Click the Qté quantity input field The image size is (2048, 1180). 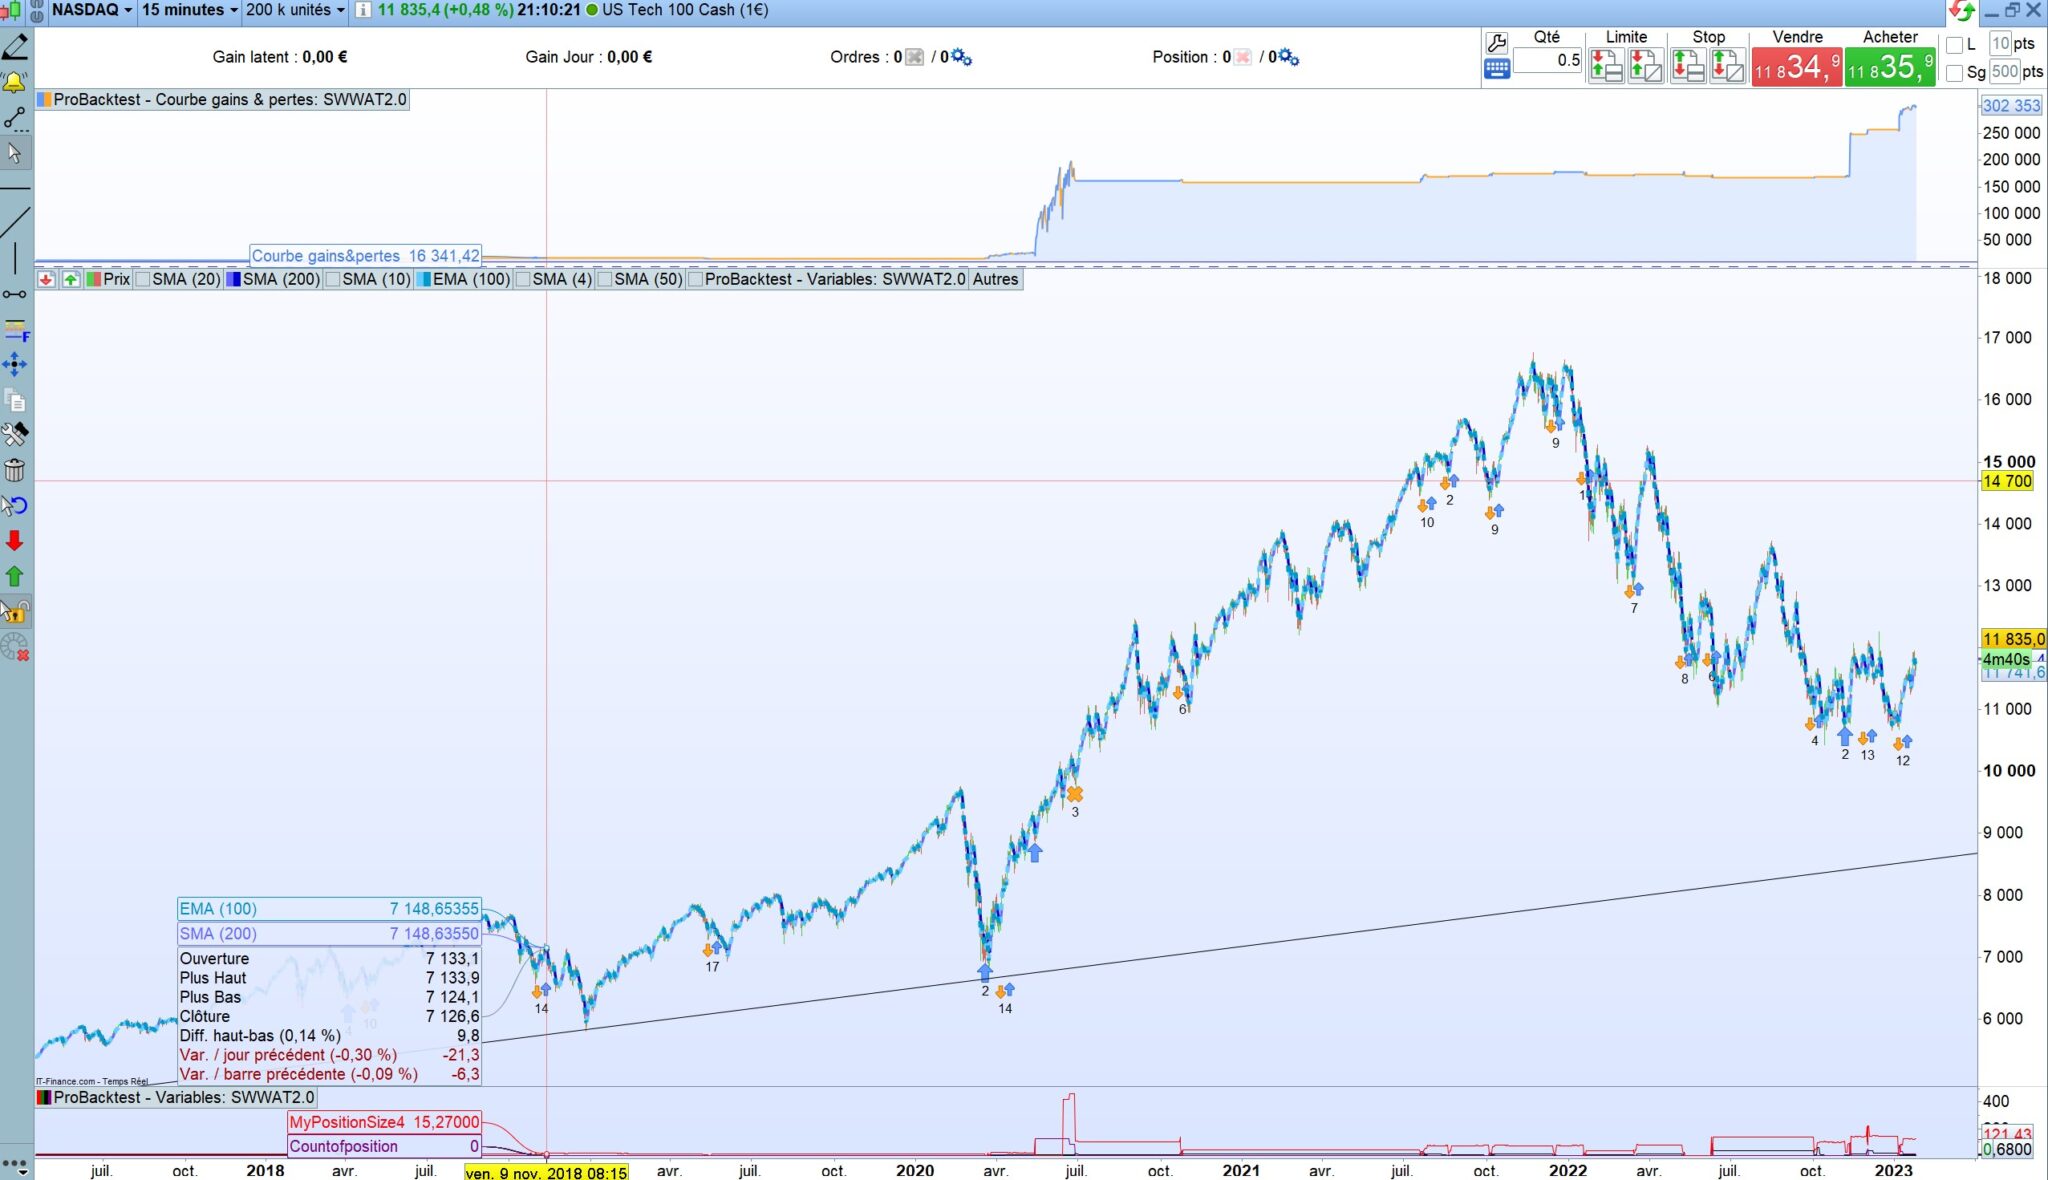[1547, 60]
